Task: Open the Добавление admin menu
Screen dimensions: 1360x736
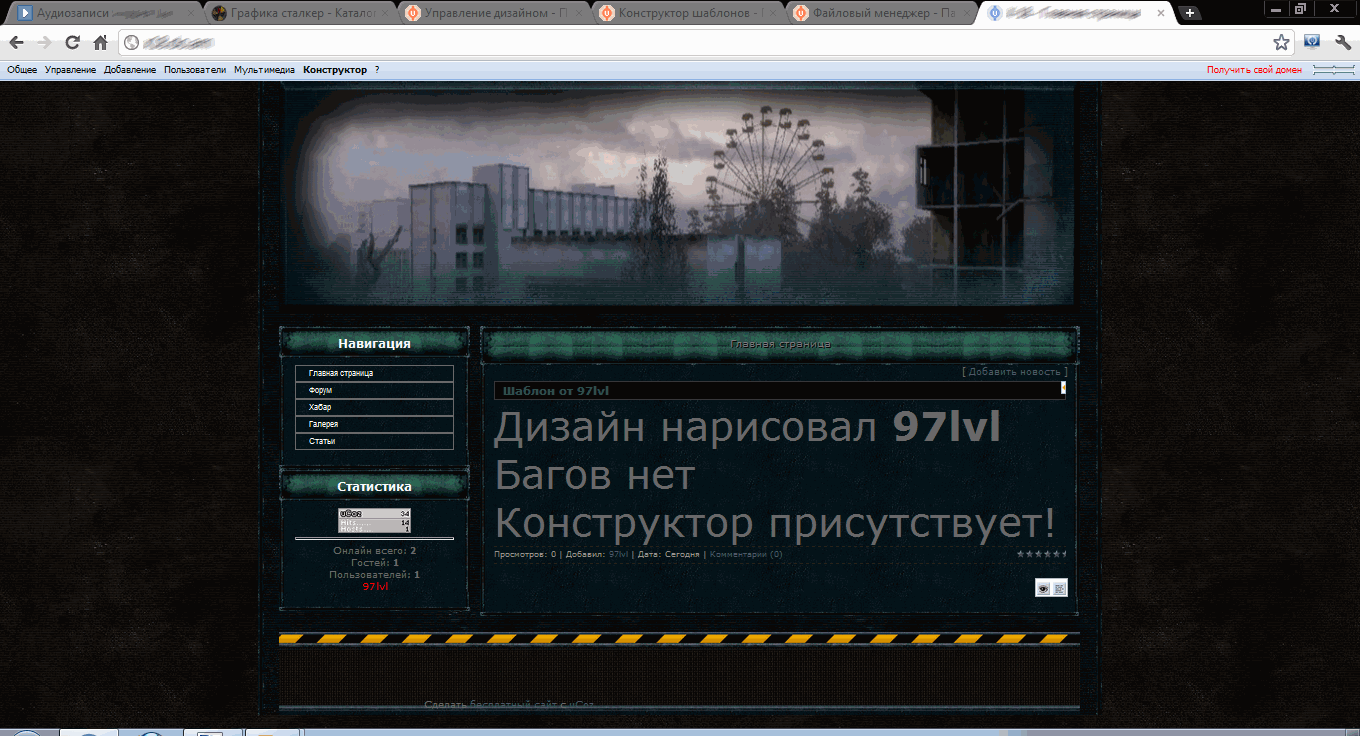Action: (x=130, y=70)
